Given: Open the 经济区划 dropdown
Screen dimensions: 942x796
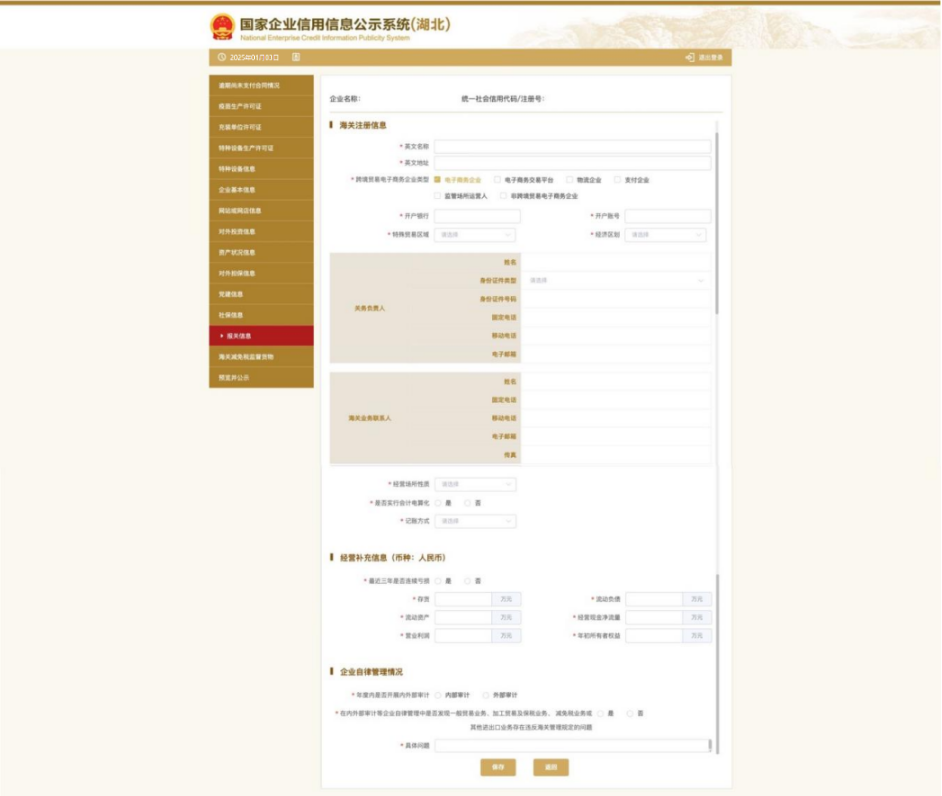Looking at the screenshot, I should 666,234.
